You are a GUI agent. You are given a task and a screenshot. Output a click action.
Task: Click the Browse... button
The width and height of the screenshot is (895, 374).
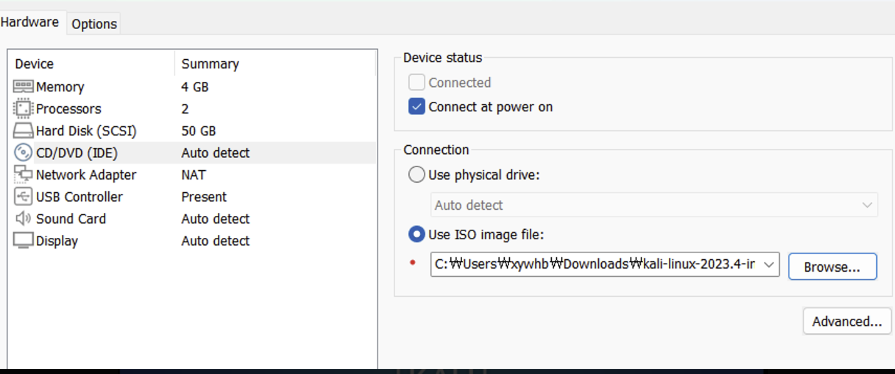(x=832, y=267)
